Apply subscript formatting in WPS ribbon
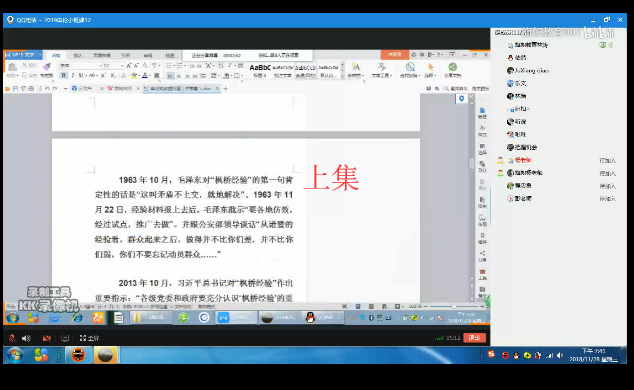The image size is (634, 390). point(113,76)
